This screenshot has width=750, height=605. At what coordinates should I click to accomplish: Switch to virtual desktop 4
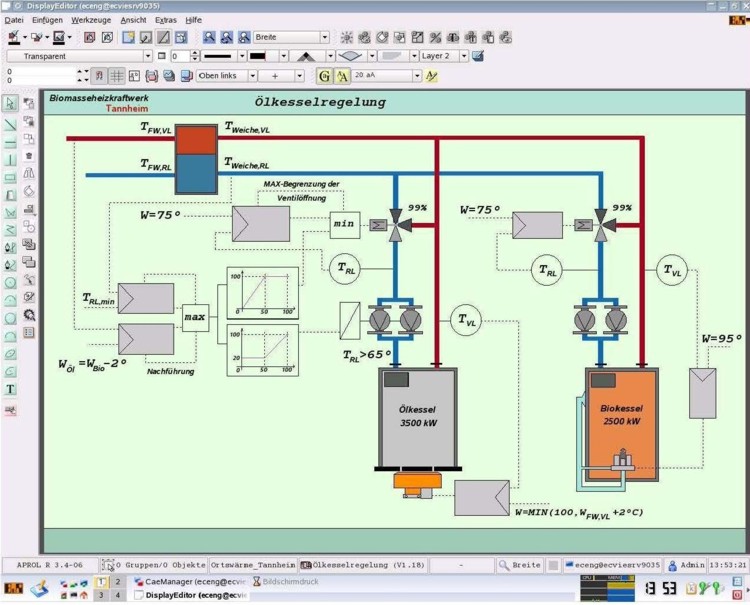coord(118,595)
